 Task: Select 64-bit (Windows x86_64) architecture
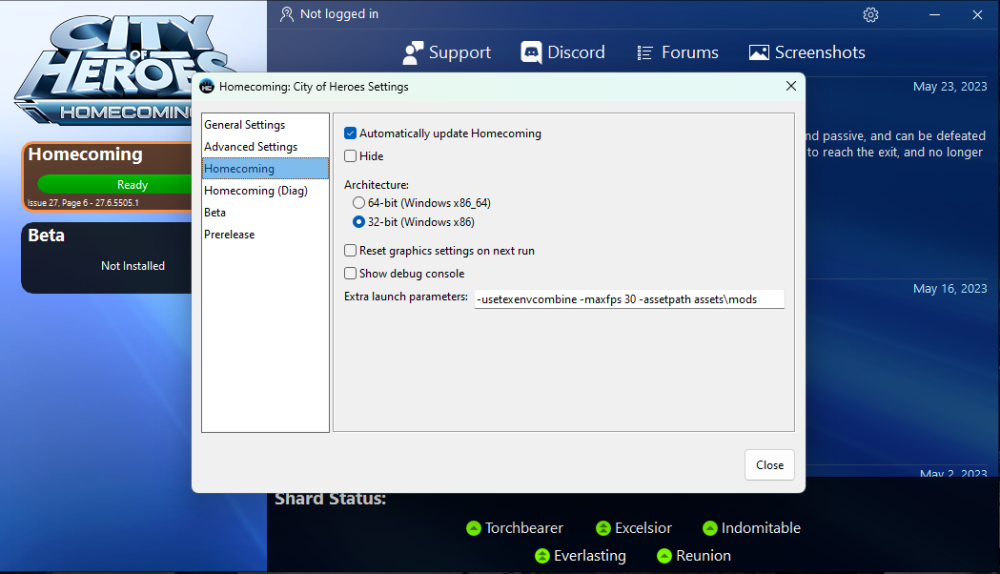[359, 203]
